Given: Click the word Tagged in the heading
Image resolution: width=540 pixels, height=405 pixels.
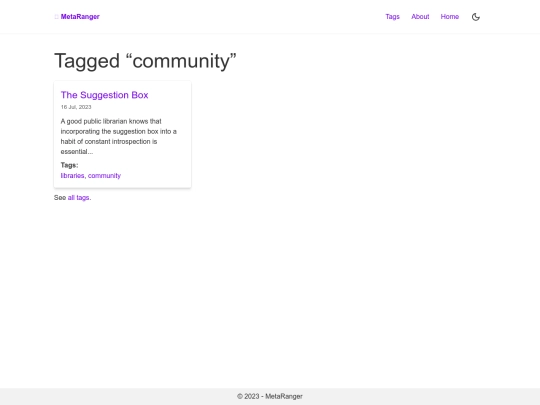Looking at the screenshot, I should (x=87, y=61).
